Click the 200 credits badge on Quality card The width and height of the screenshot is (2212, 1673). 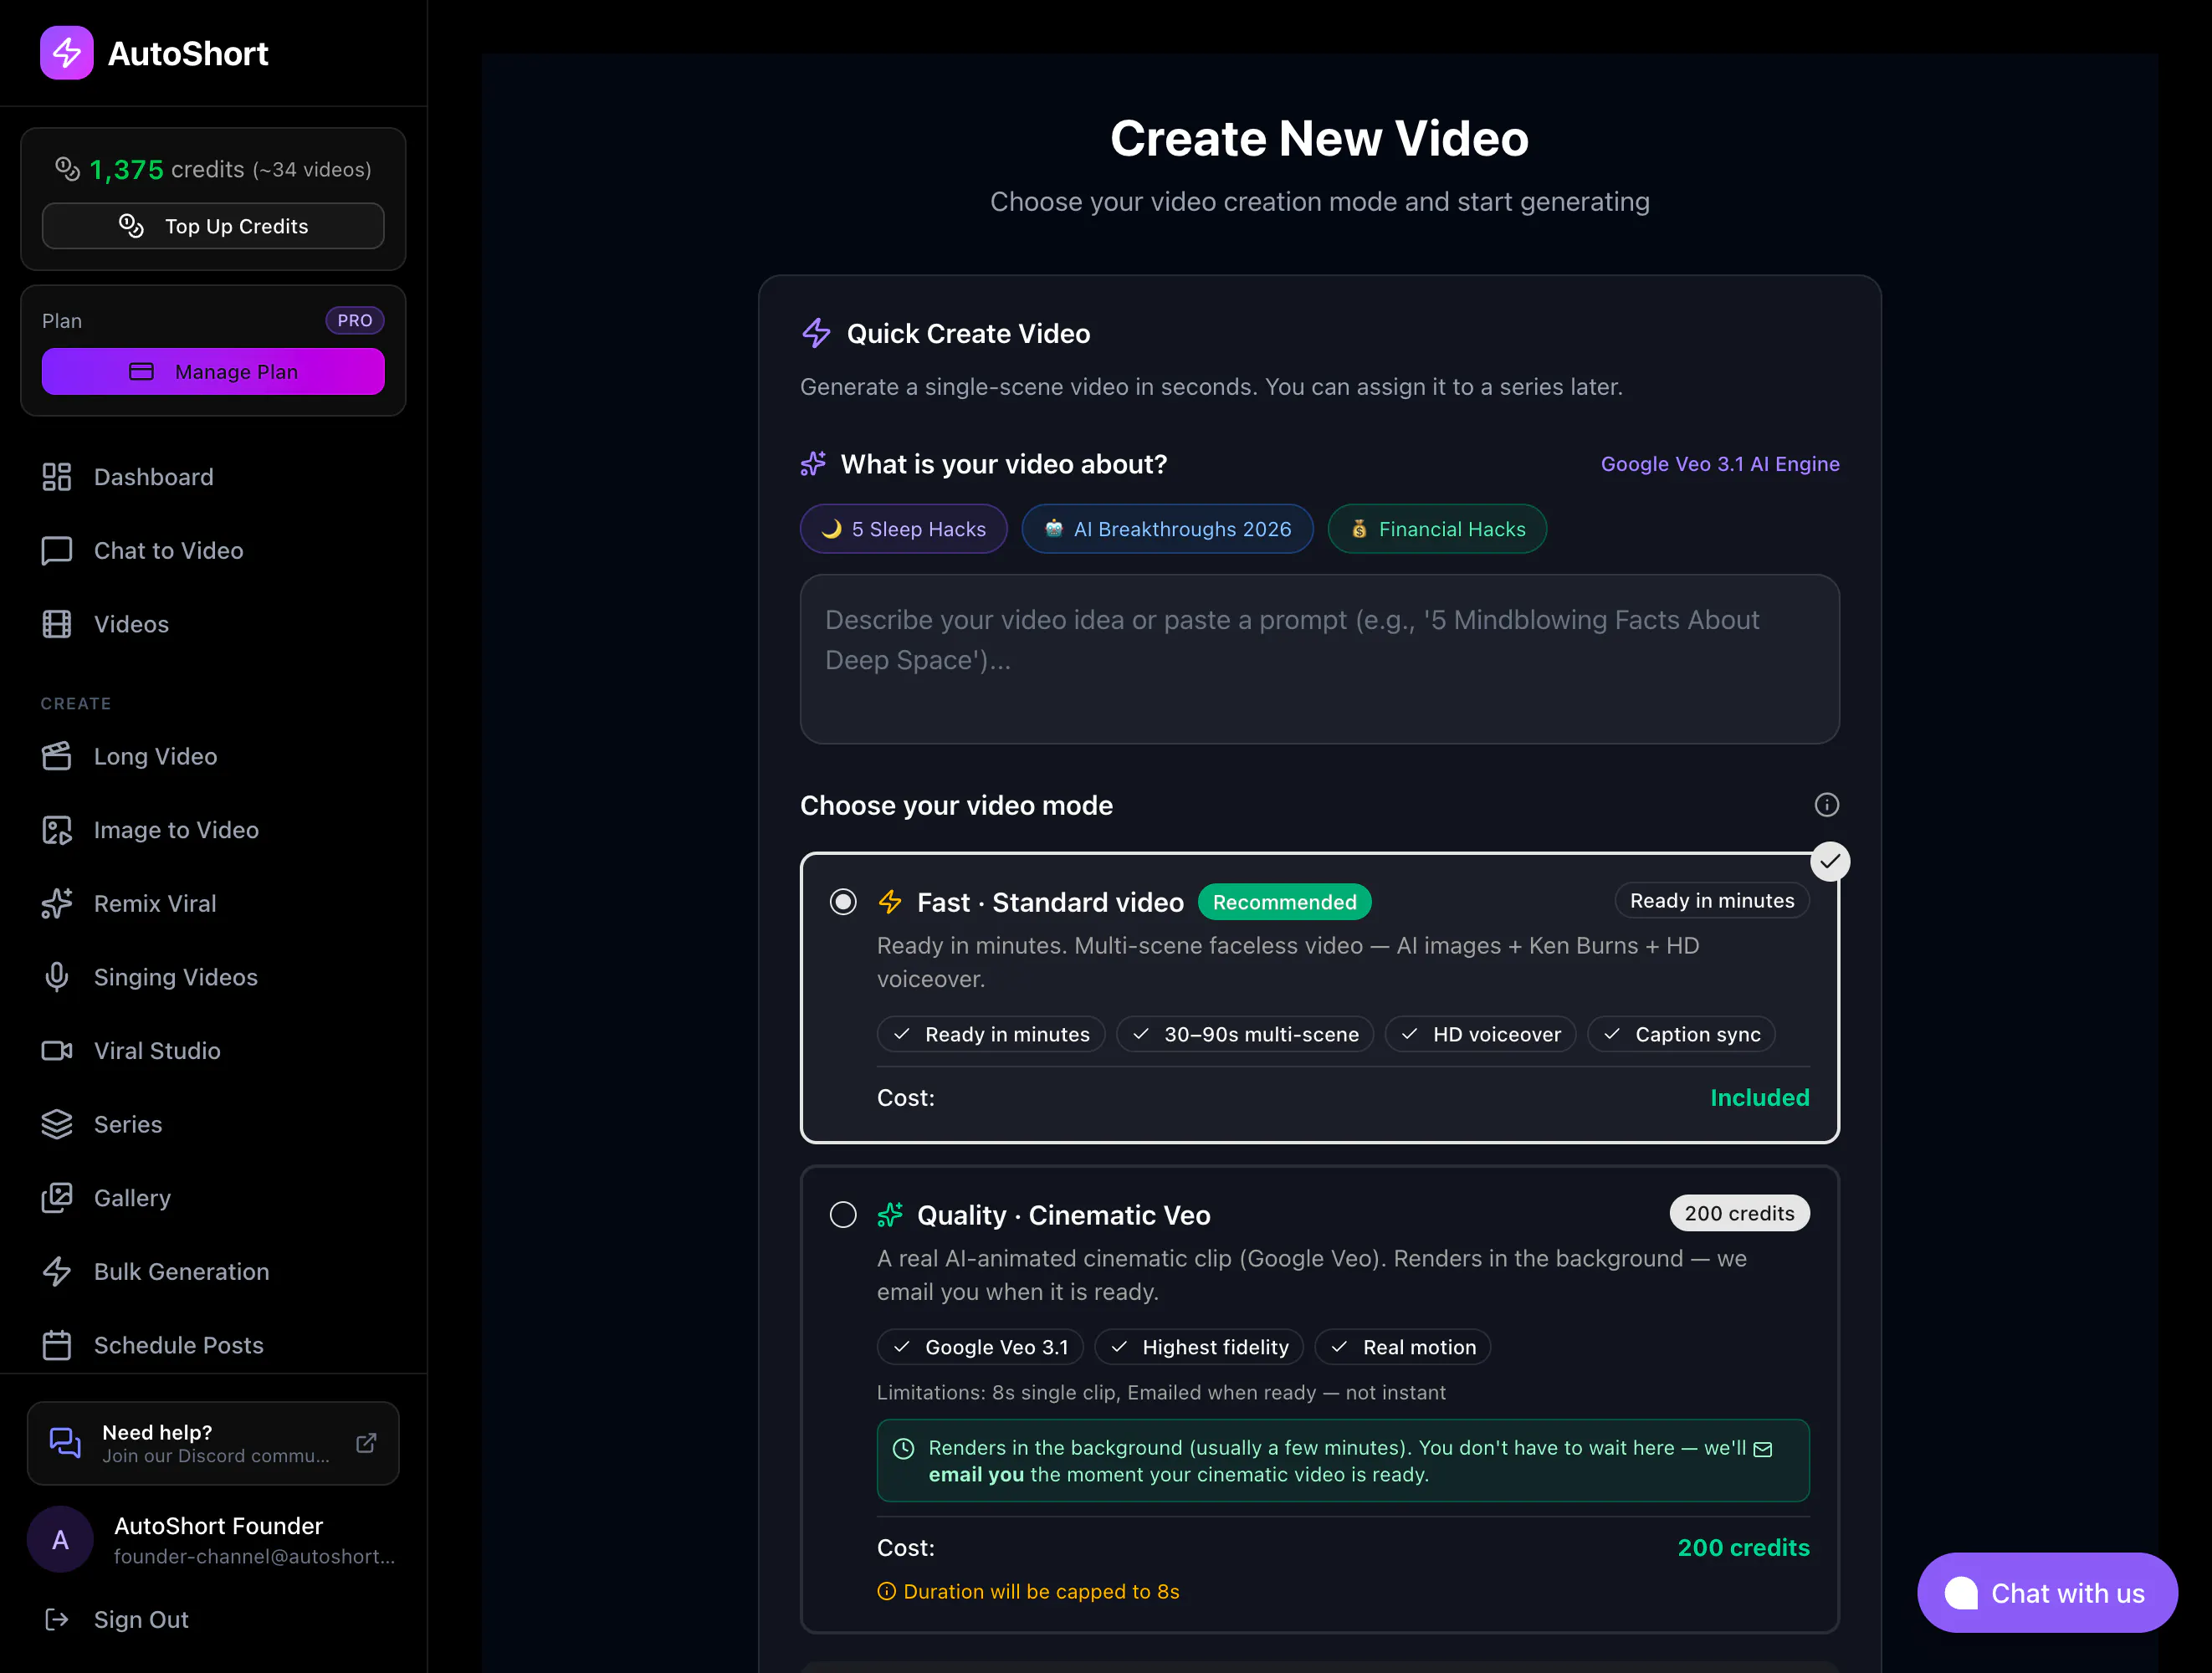click(x=1739, y=1213)
